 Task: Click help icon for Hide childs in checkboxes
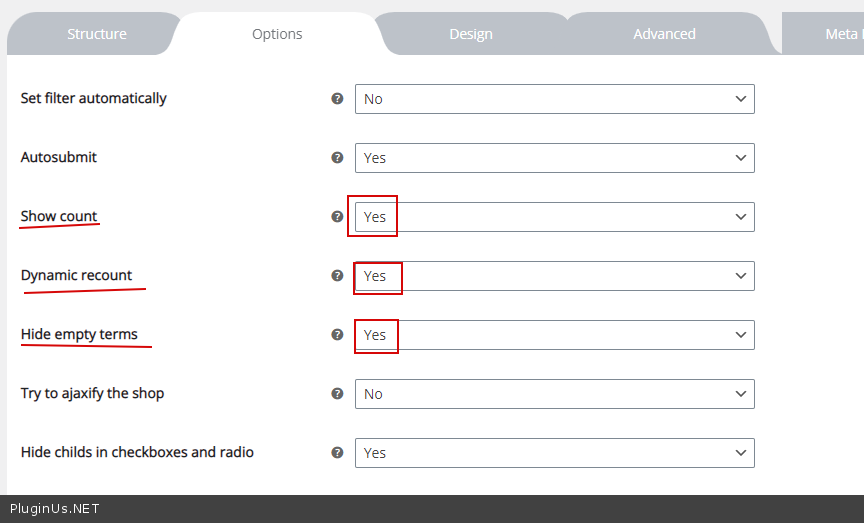337,453
